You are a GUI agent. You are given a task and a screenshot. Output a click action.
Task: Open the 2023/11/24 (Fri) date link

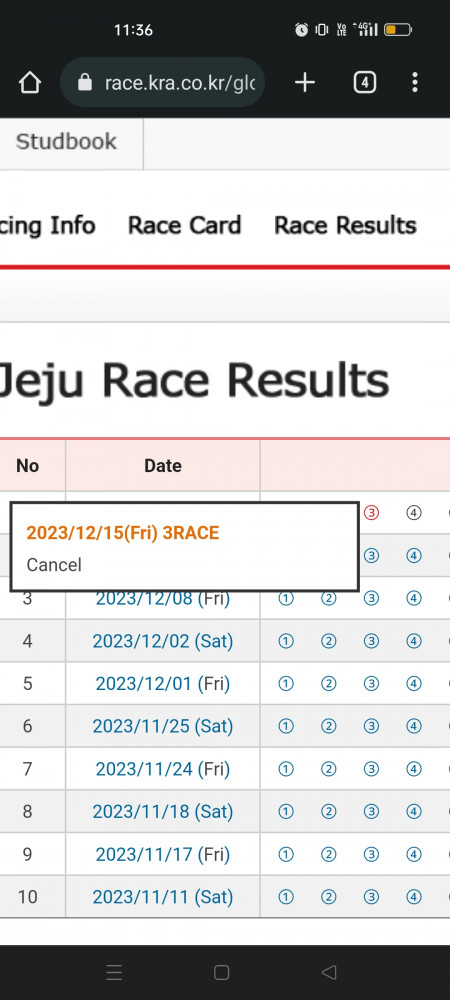pos(163,769)
